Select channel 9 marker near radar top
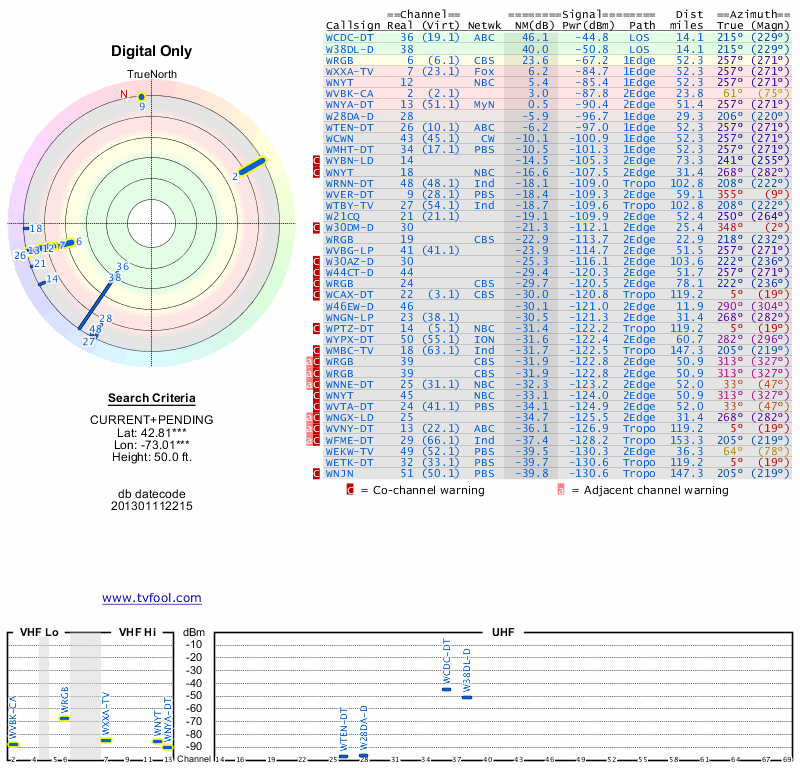Screen dimensions: 800x768 coord(142,98)
